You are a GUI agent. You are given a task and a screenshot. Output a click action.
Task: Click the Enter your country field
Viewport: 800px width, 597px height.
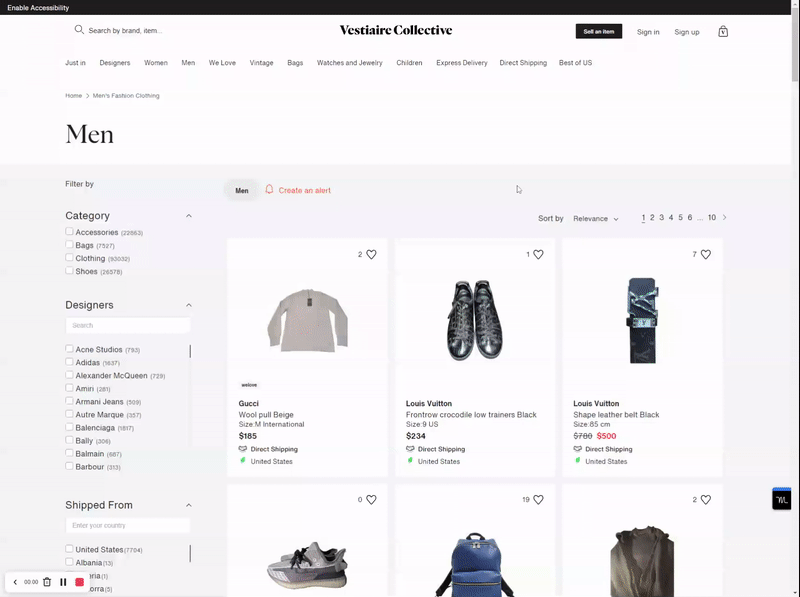point(128,525)
